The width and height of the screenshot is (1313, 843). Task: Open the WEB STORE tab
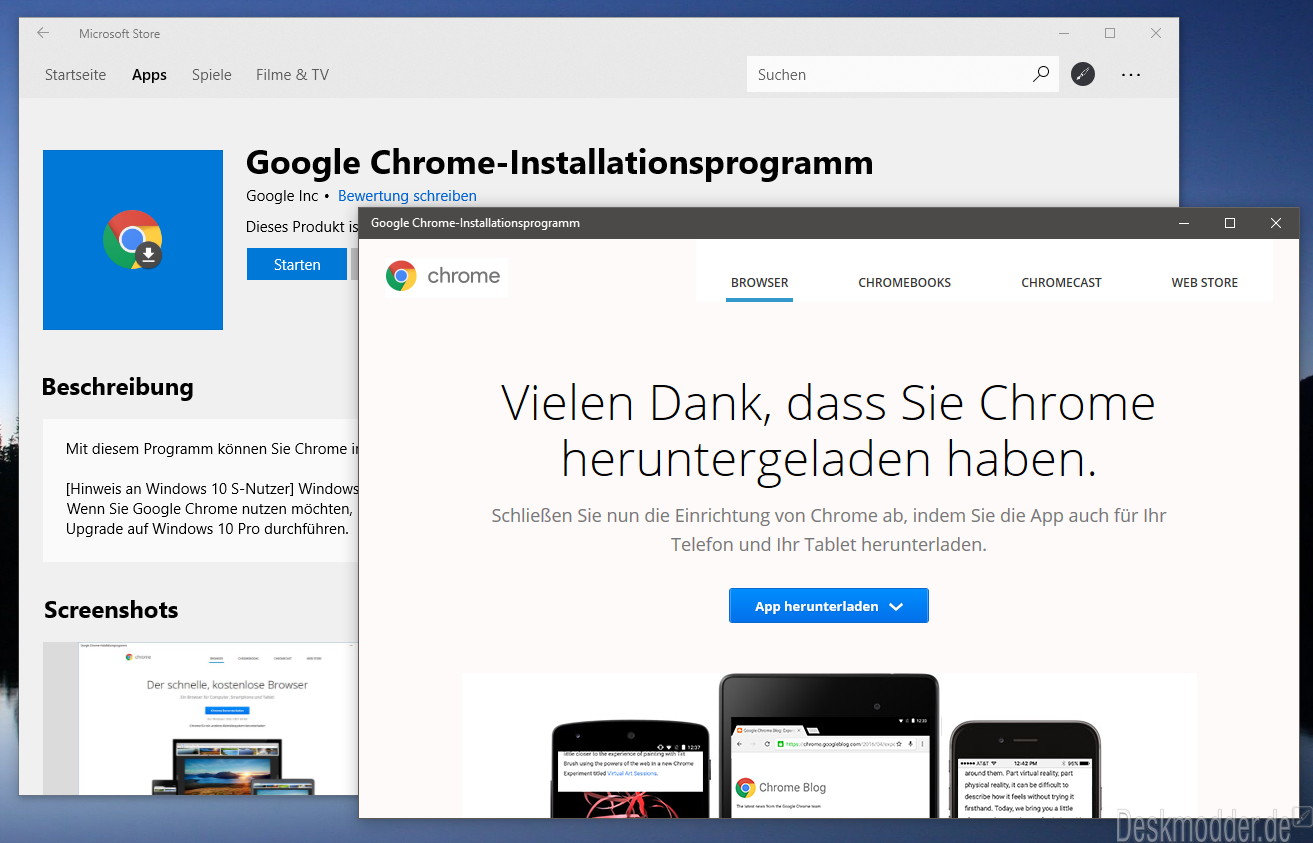coord(1205,283)
